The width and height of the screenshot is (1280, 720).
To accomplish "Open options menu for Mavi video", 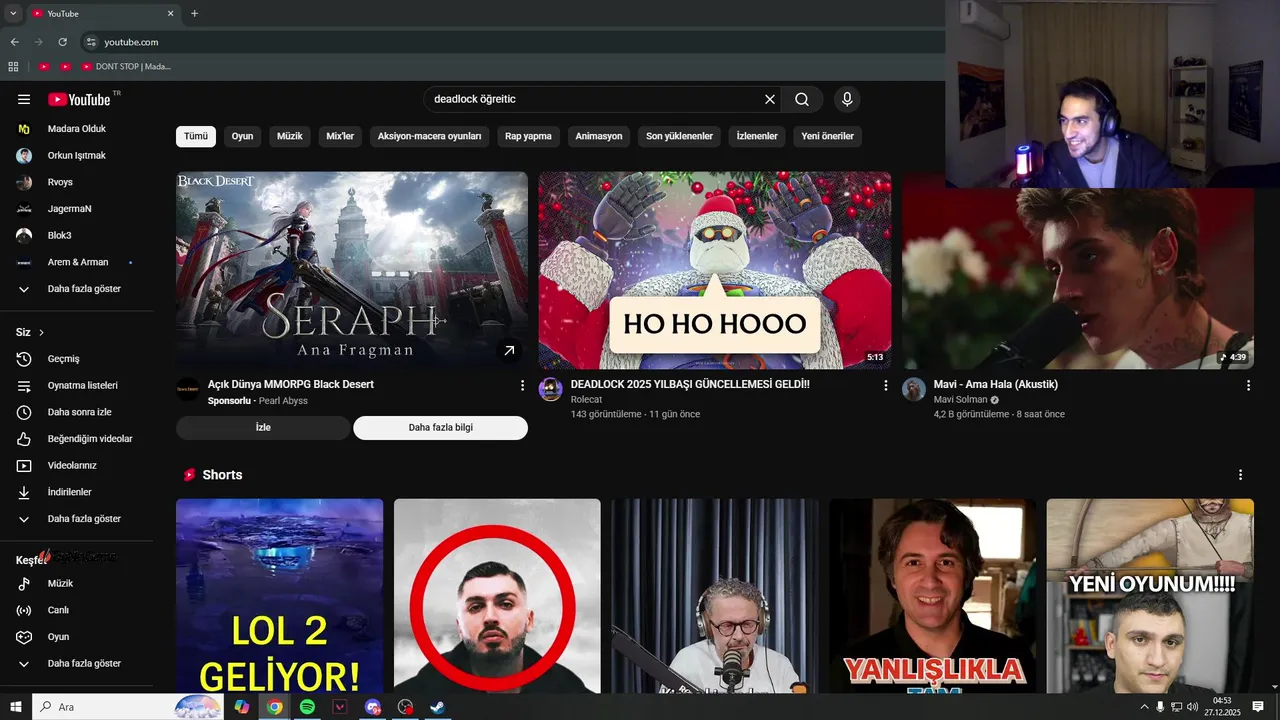I will (x=1248, y=385).
